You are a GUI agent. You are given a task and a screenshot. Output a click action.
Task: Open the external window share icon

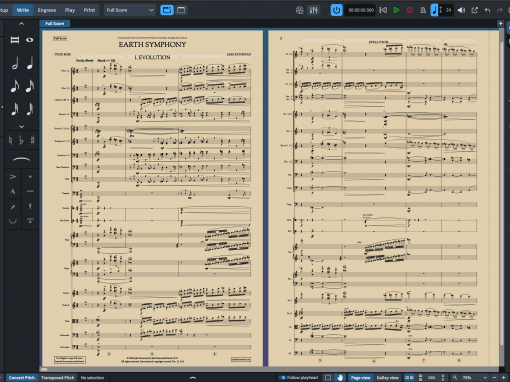pyautogui.click(x=474, y=10)
